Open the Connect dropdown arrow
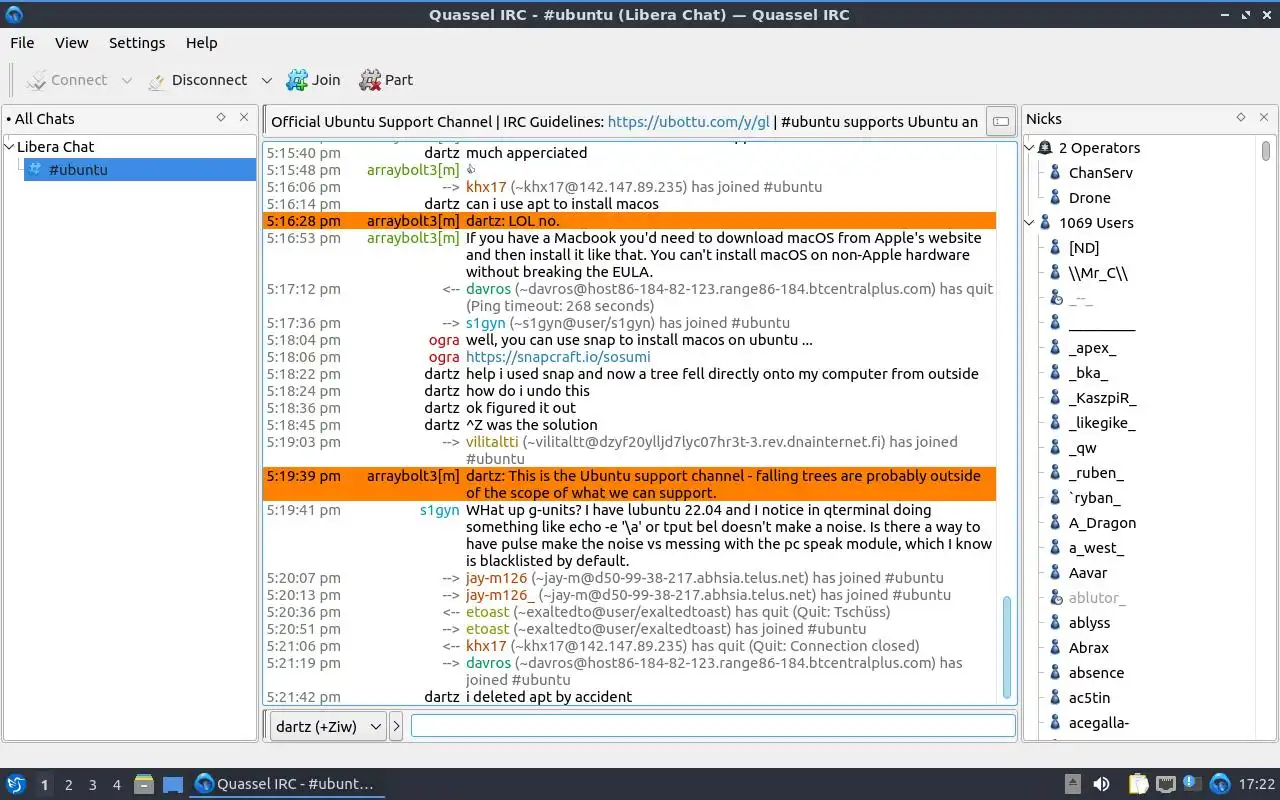Screen dimensions: 1280x800 [x=126, y=80]
